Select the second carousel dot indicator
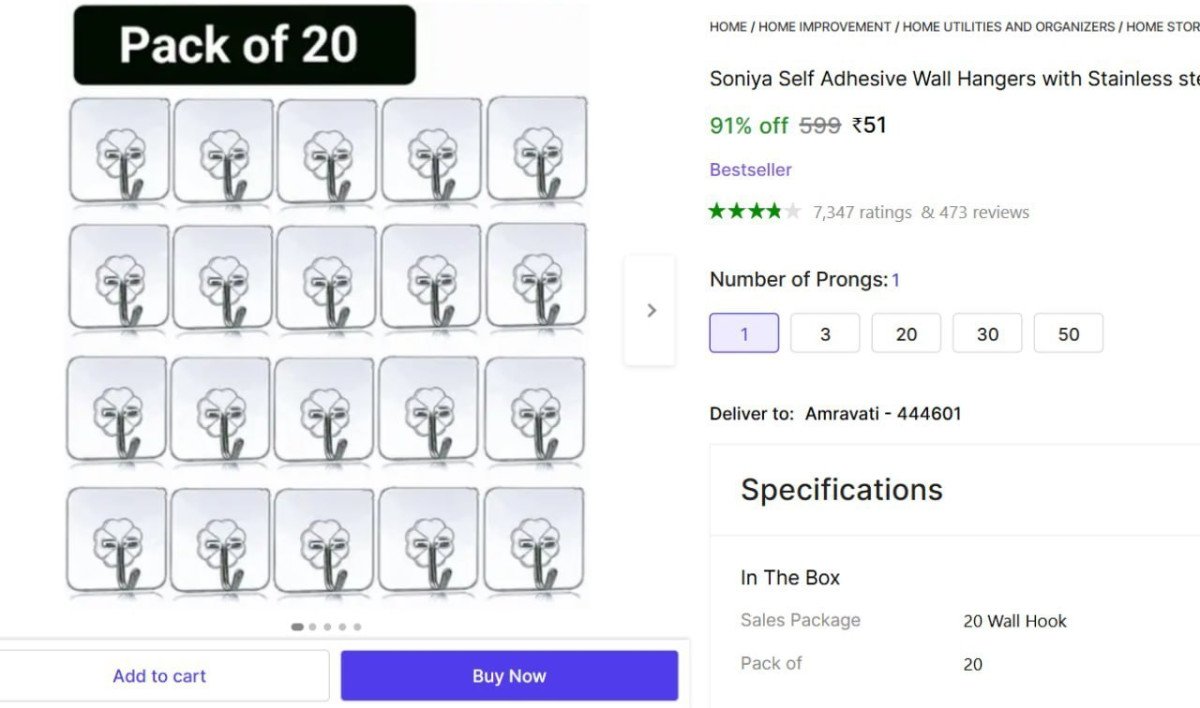The width and height of the screenshot is (1200, 708). click(312, 626)
